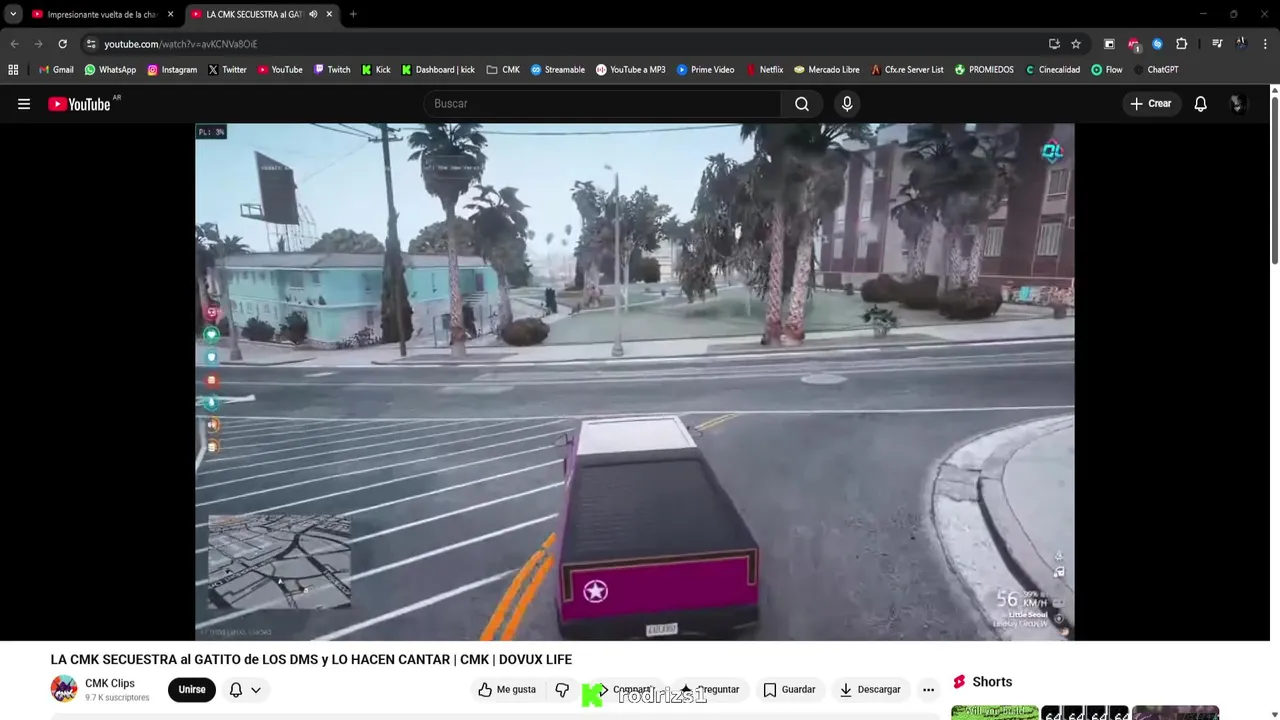Open the media controls icon in toolbar

click(1217, 44)
